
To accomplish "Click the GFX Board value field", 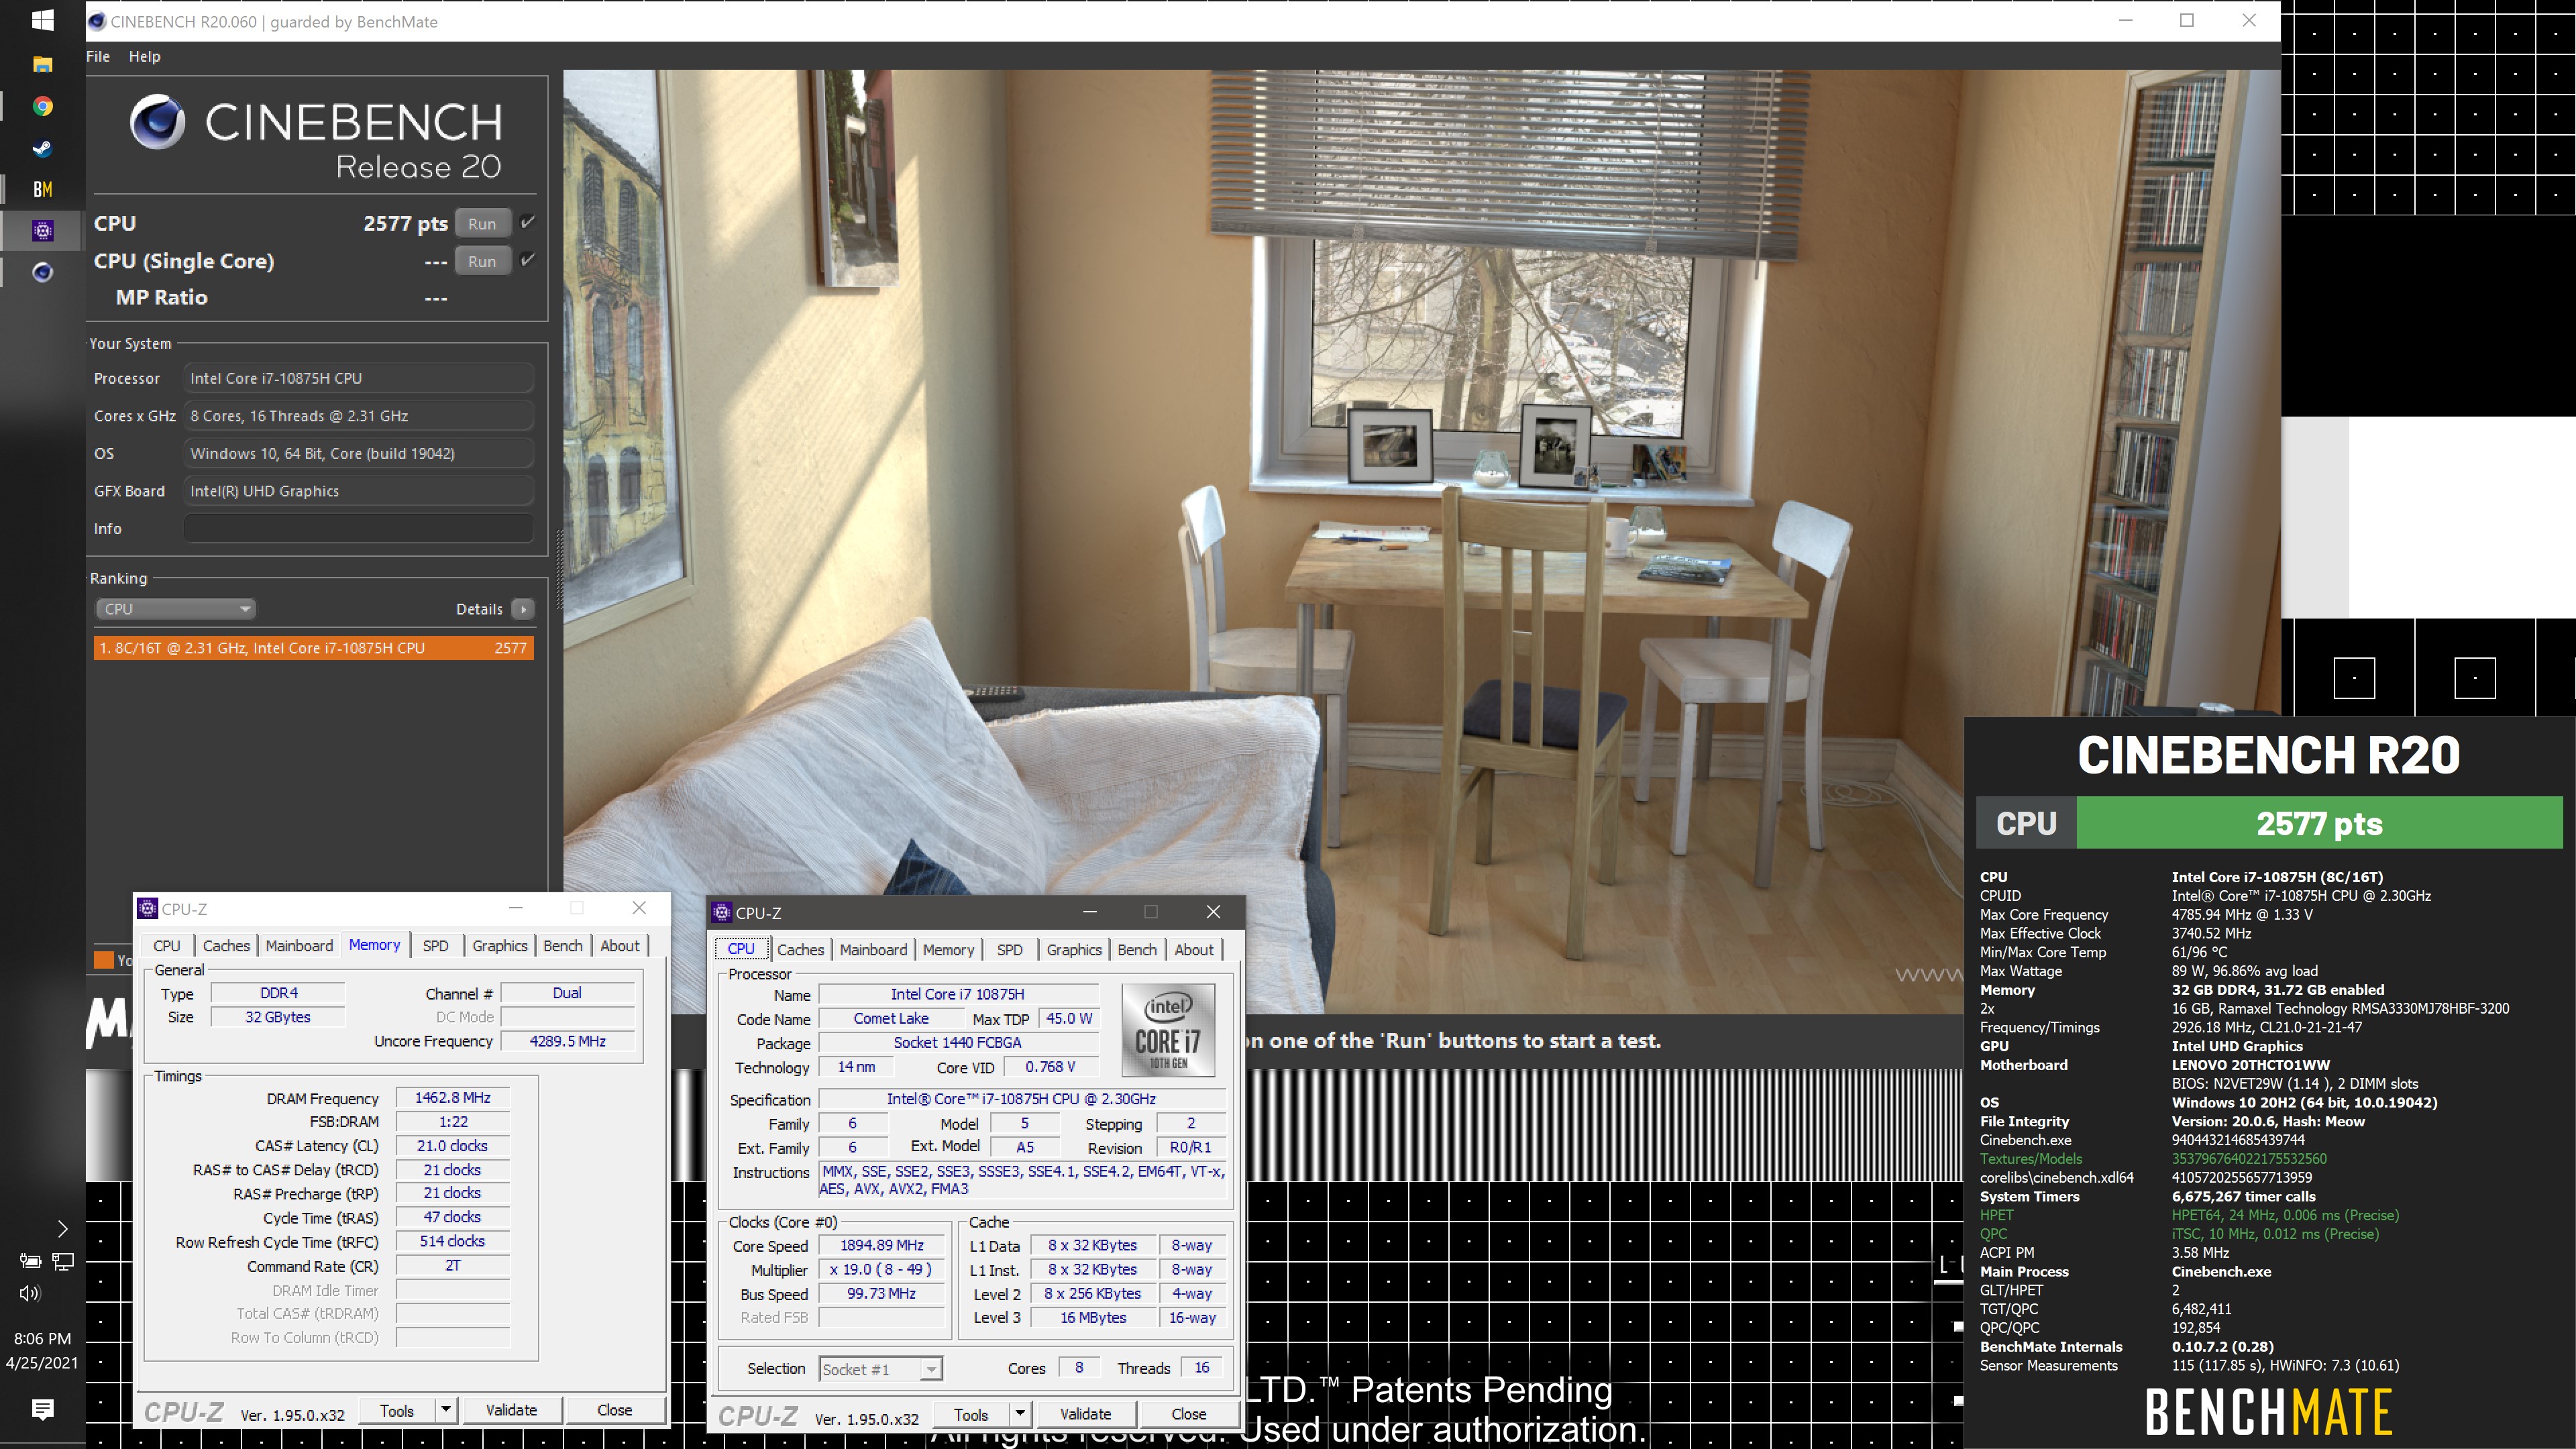I will (358, 491).
